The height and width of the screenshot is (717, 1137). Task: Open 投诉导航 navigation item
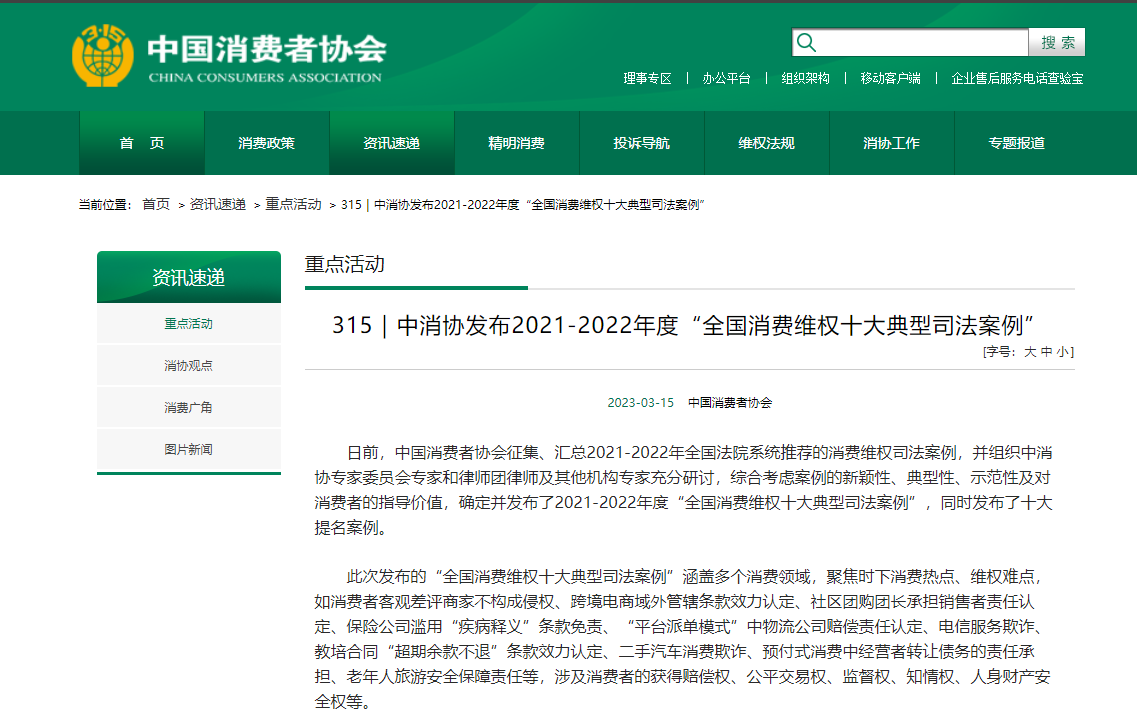642,143
